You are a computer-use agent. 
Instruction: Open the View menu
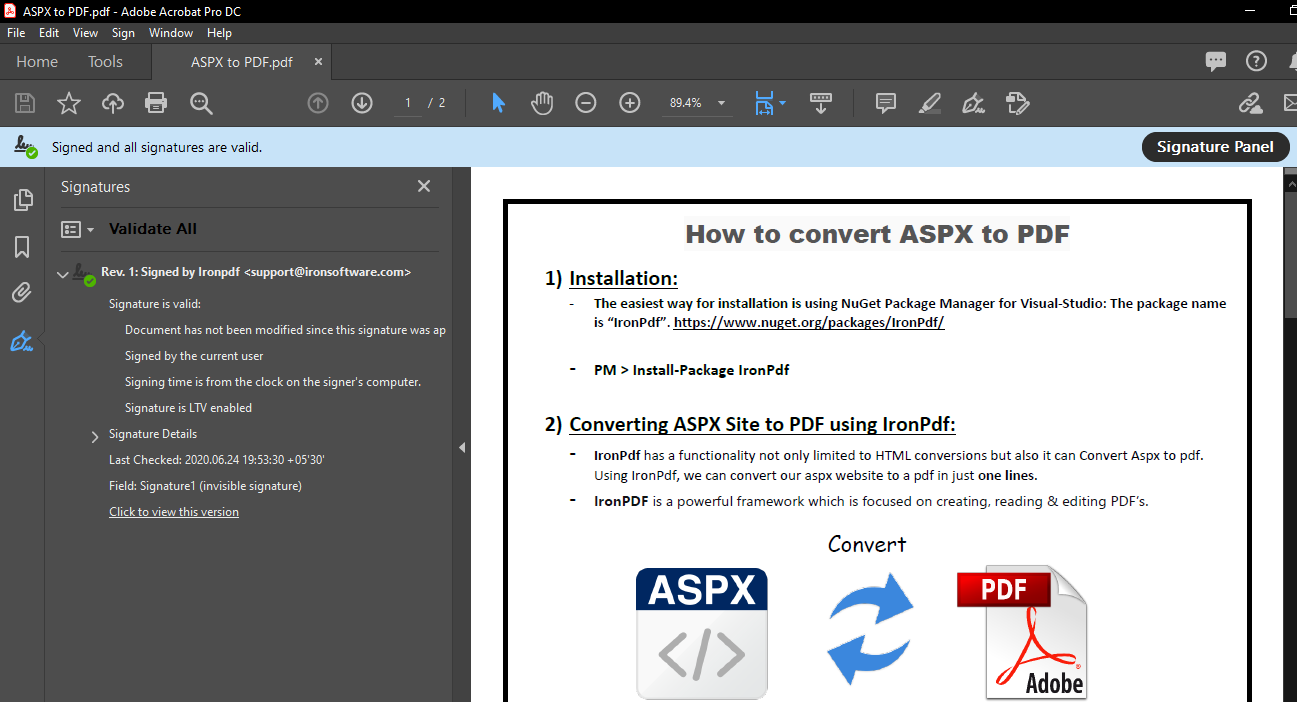coord(86,33)
